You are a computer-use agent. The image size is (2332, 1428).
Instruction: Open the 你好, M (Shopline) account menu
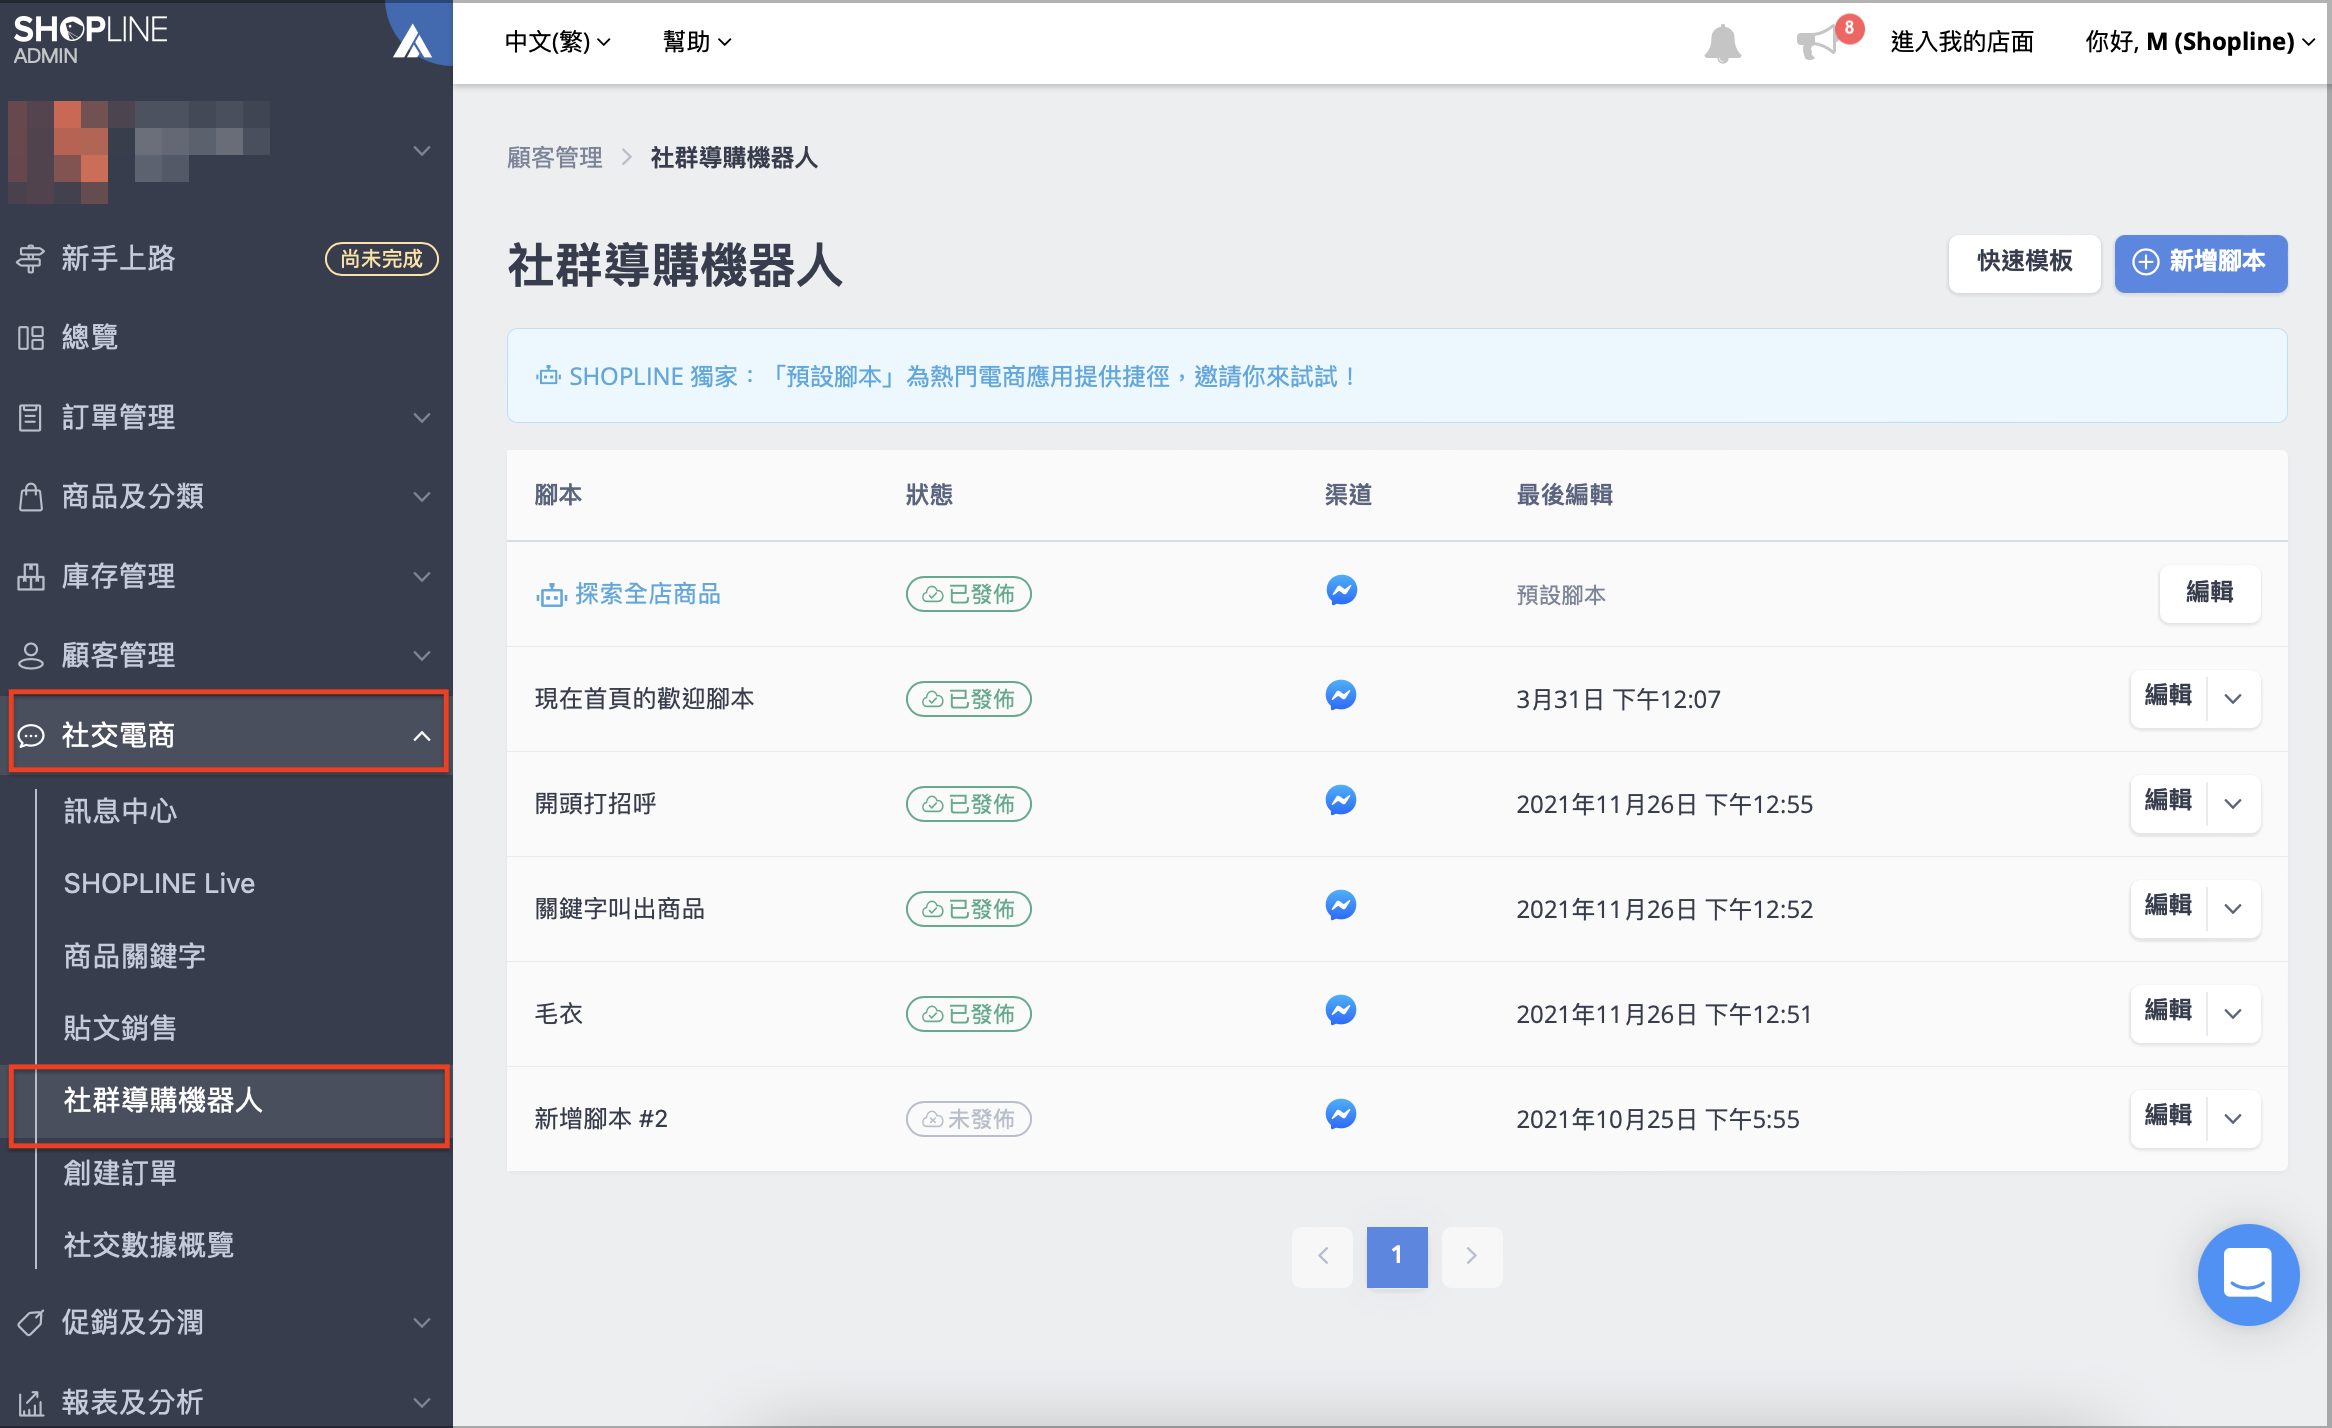[2200, 42]
